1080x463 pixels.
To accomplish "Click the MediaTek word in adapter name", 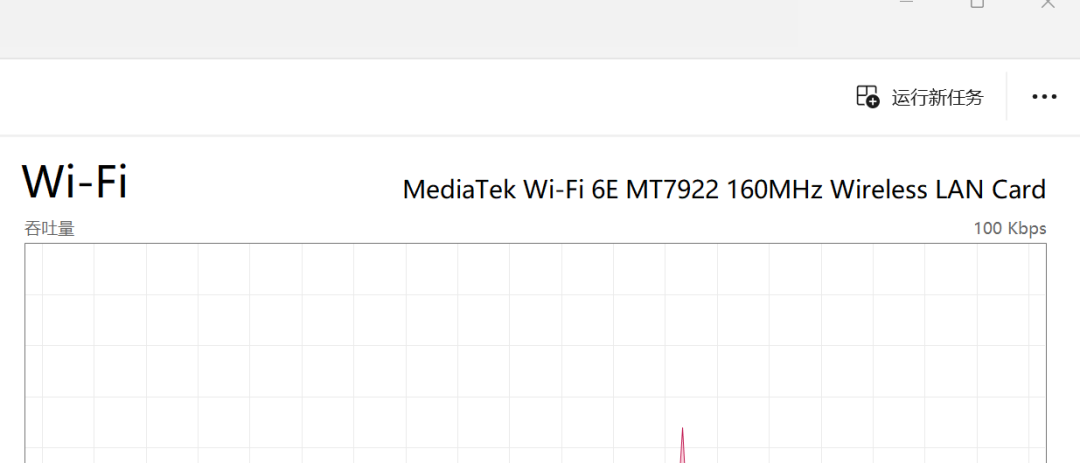I will click(459, 189).
